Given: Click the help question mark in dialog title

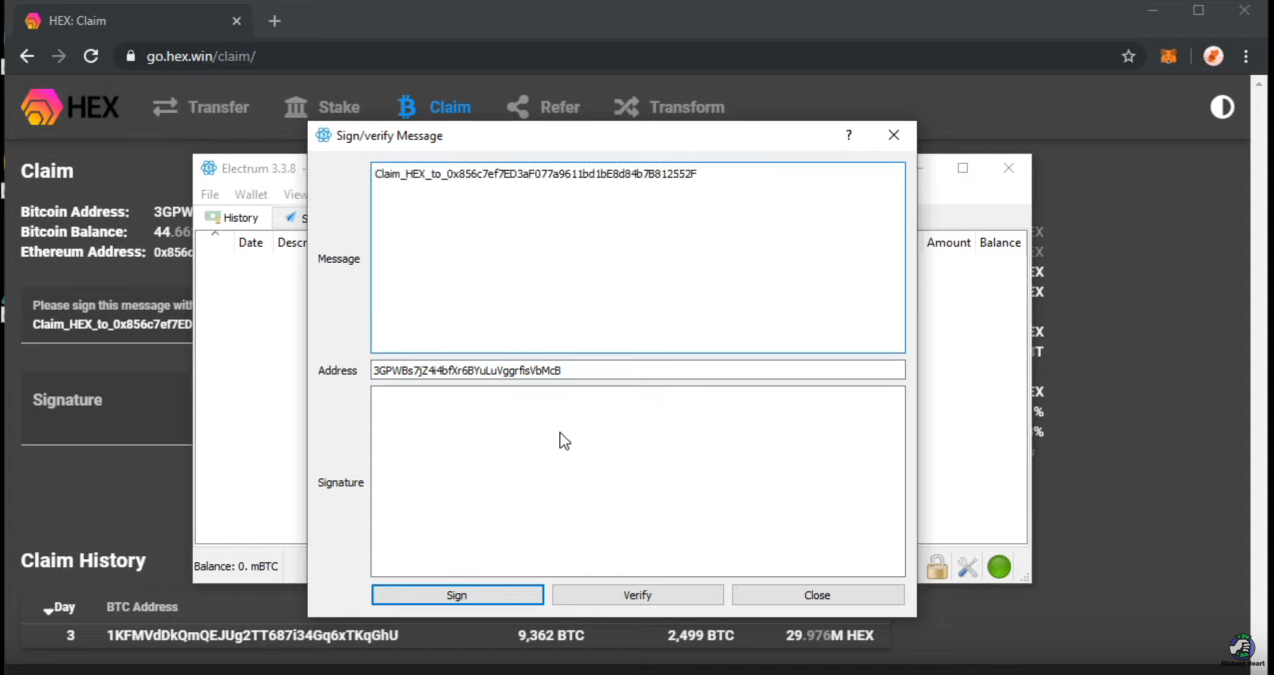Looking at the screenshot, I should click(849, 135).
